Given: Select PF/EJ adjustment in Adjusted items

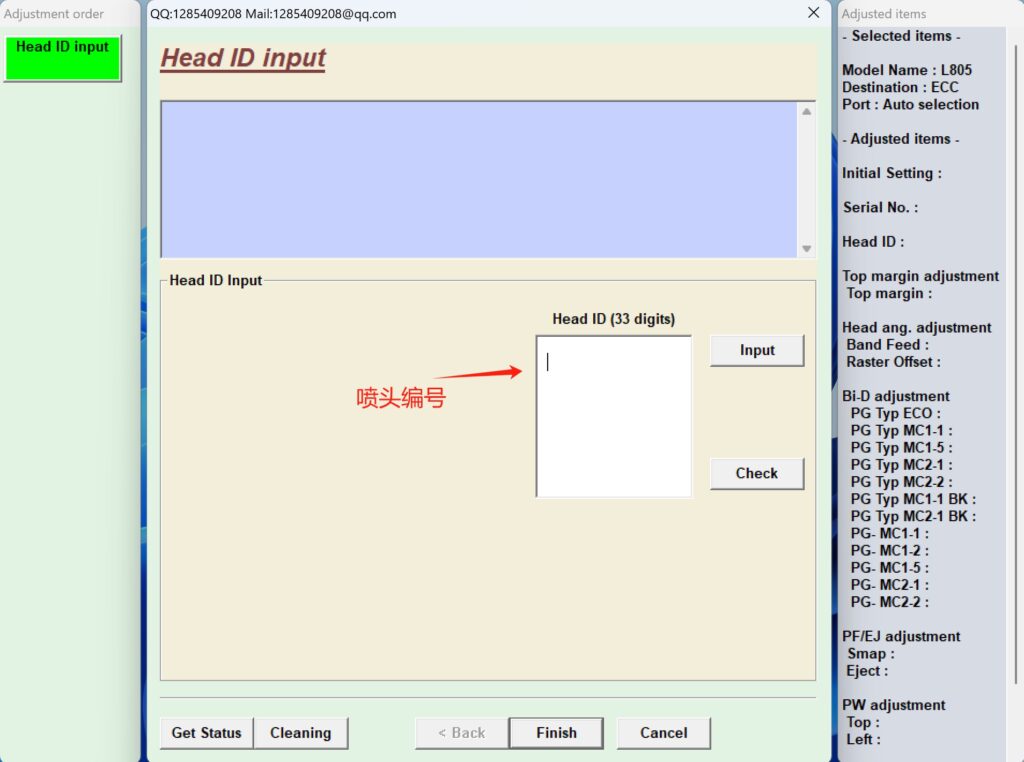Looking at the screenshot, I should click(x=900, y=636).
